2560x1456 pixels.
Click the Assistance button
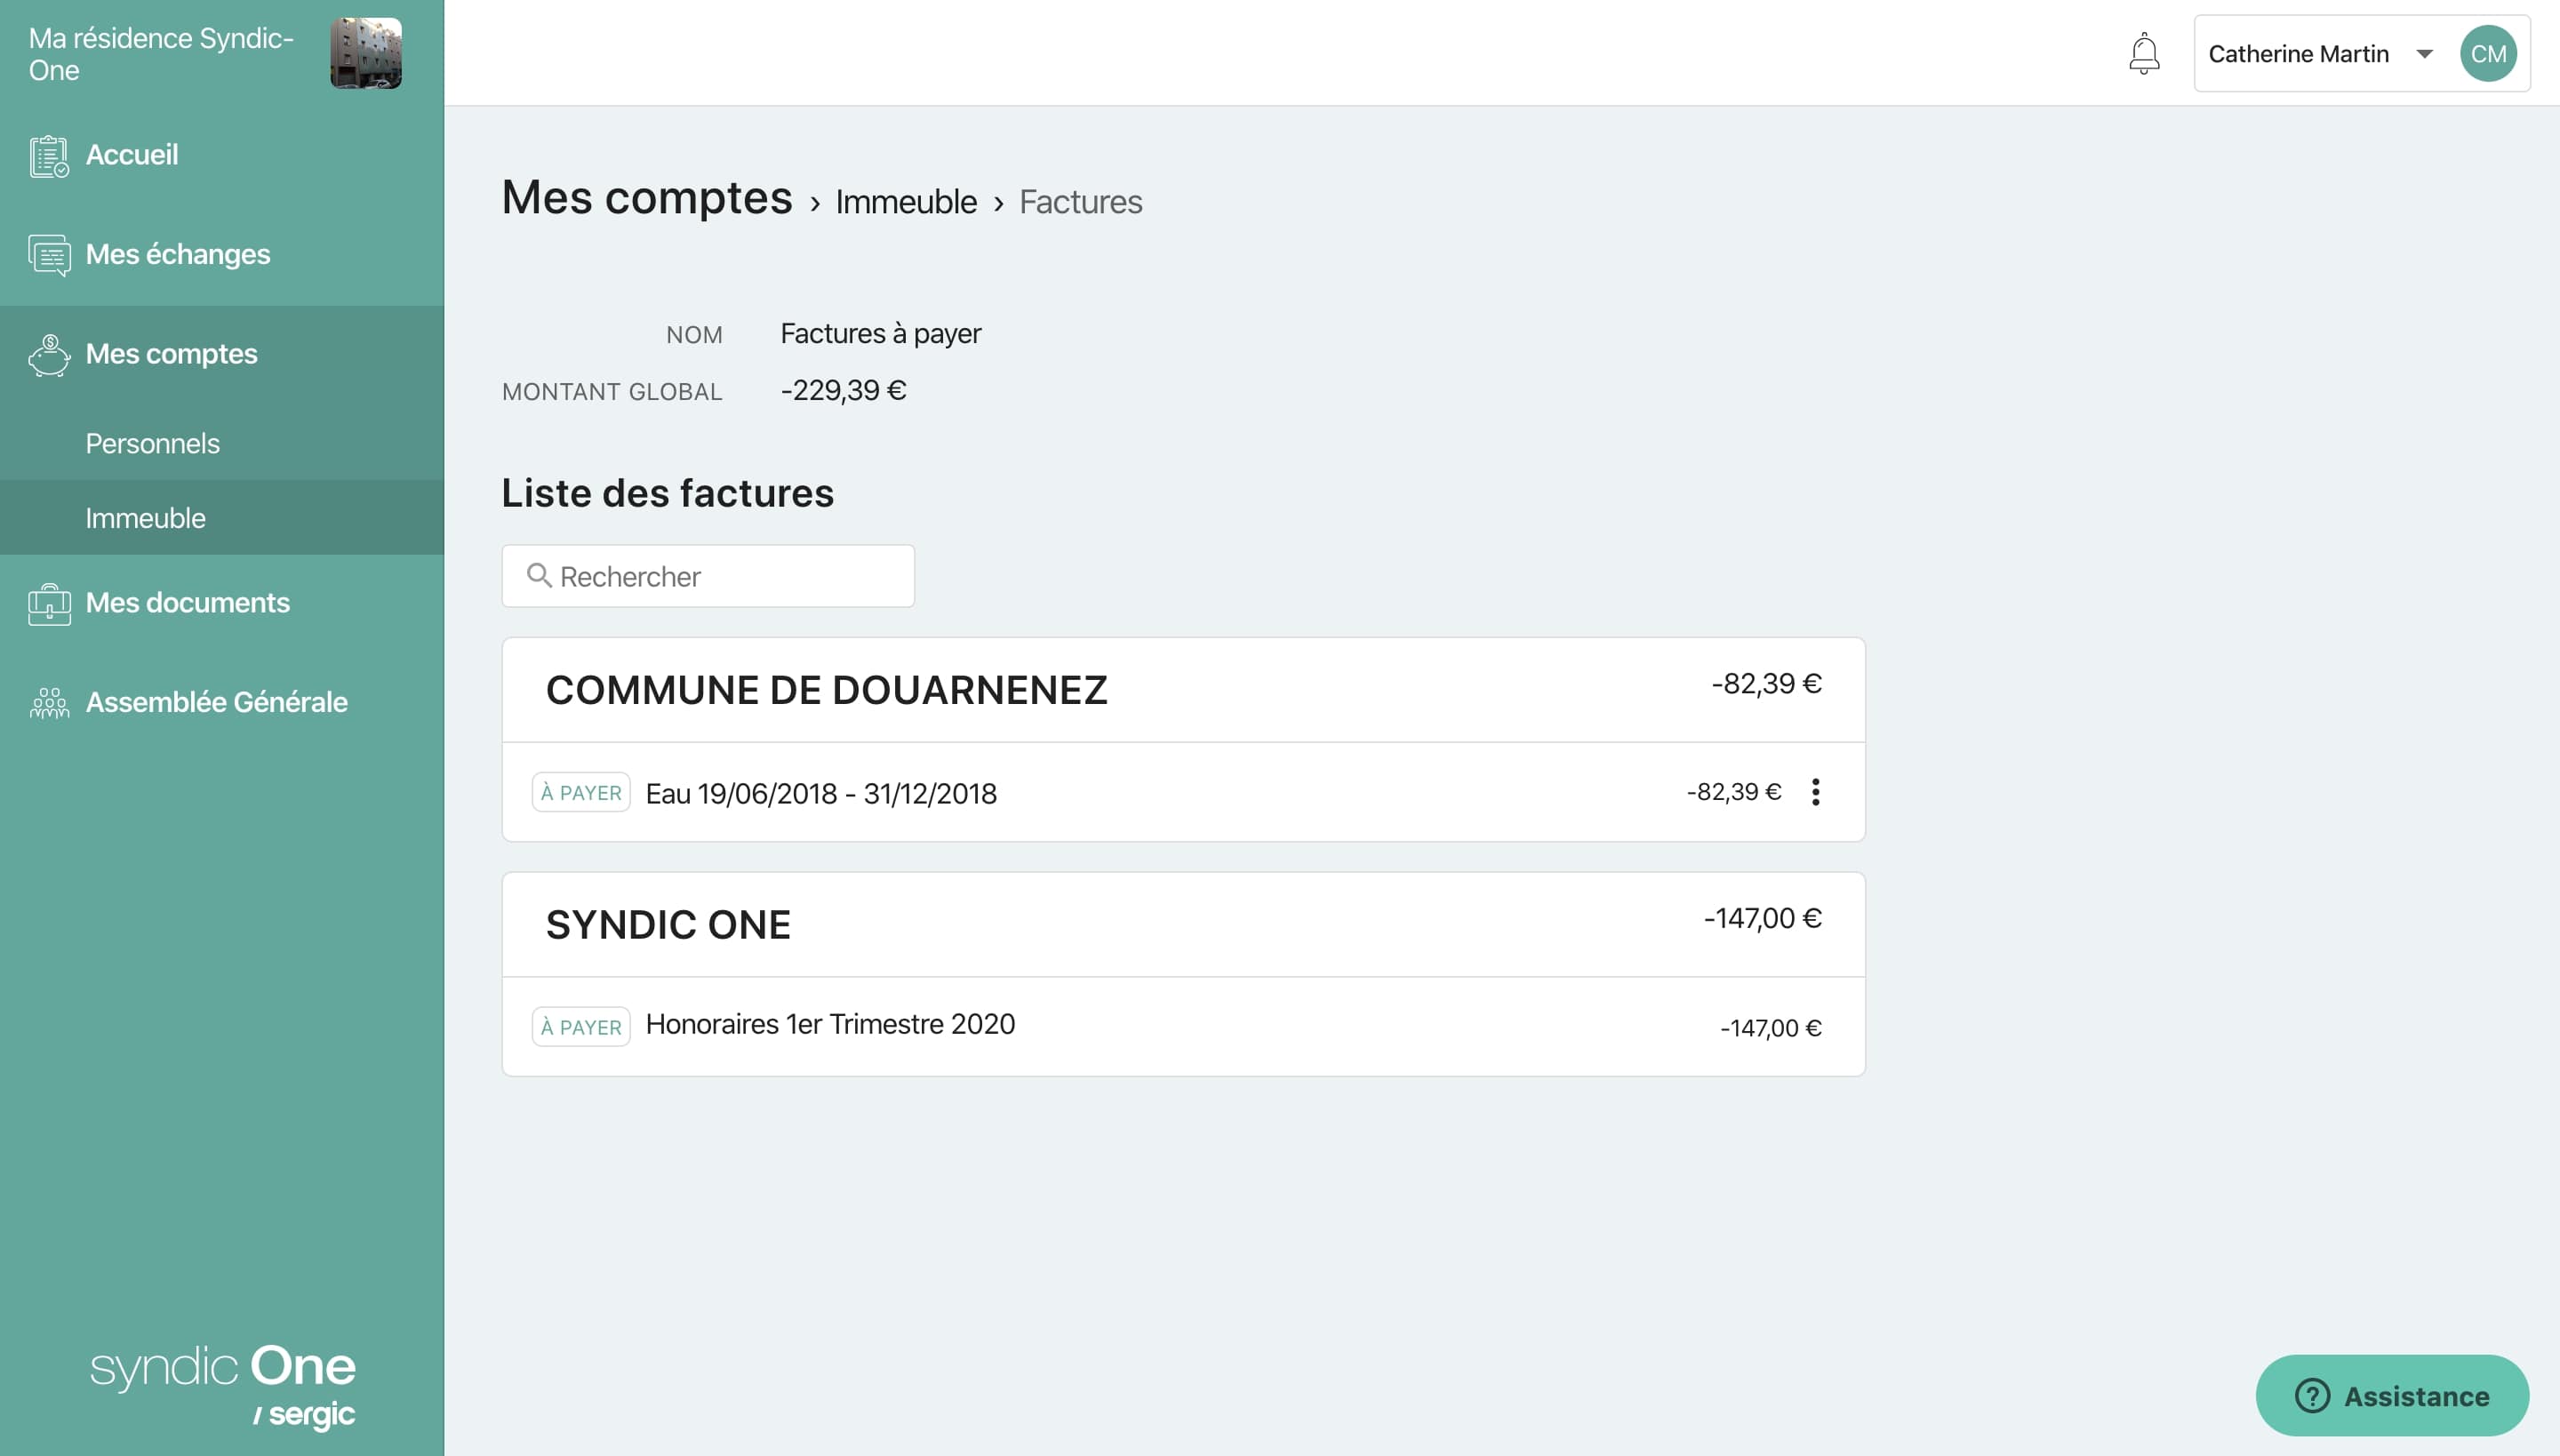[x=2392, y=1395]
